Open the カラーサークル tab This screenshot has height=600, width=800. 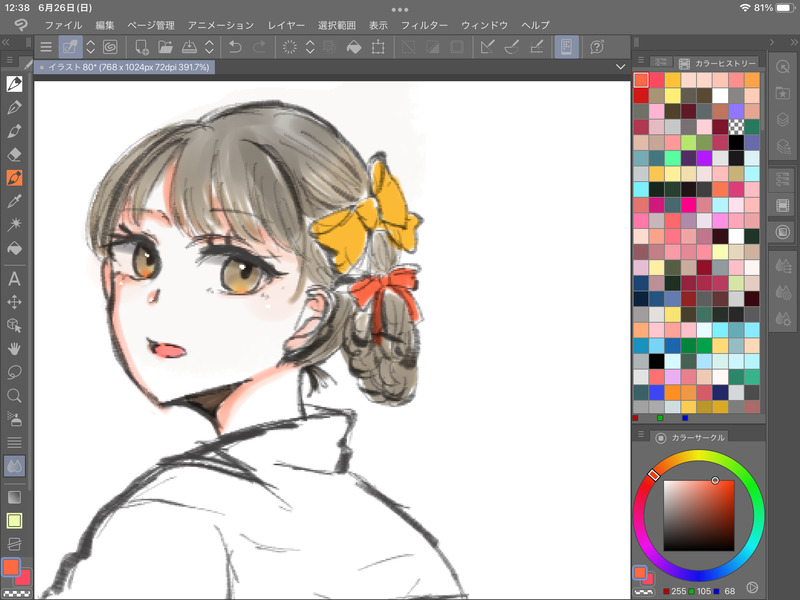(x=689, y=437)
